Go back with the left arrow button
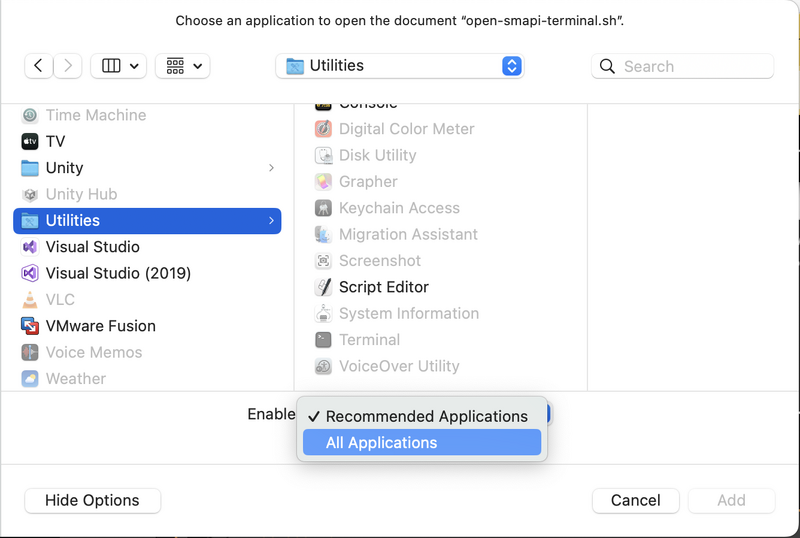800x538 pixels. pos(38,66)
